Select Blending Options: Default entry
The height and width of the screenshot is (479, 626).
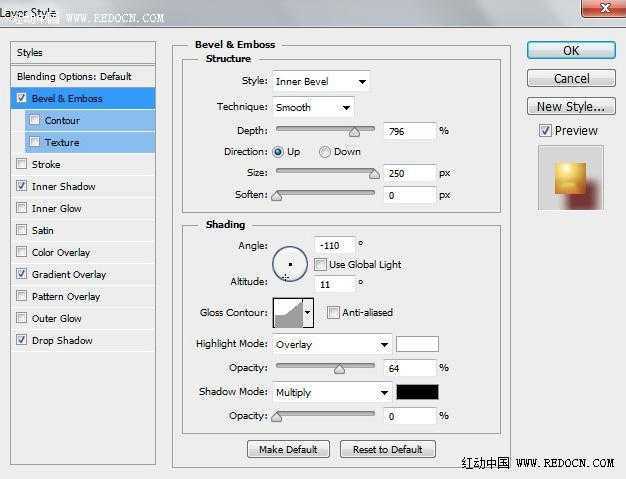click(x=83, y=76)
